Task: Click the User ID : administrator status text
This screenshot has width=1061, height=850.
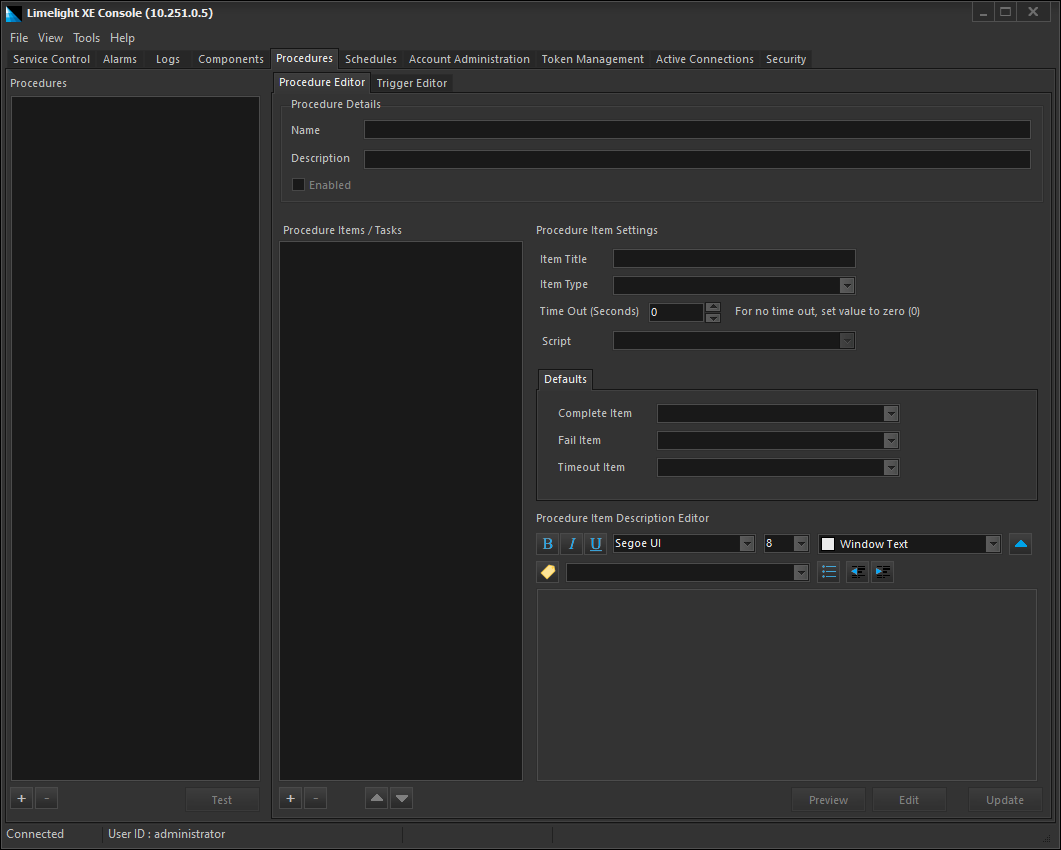Action: coord(166,834)
